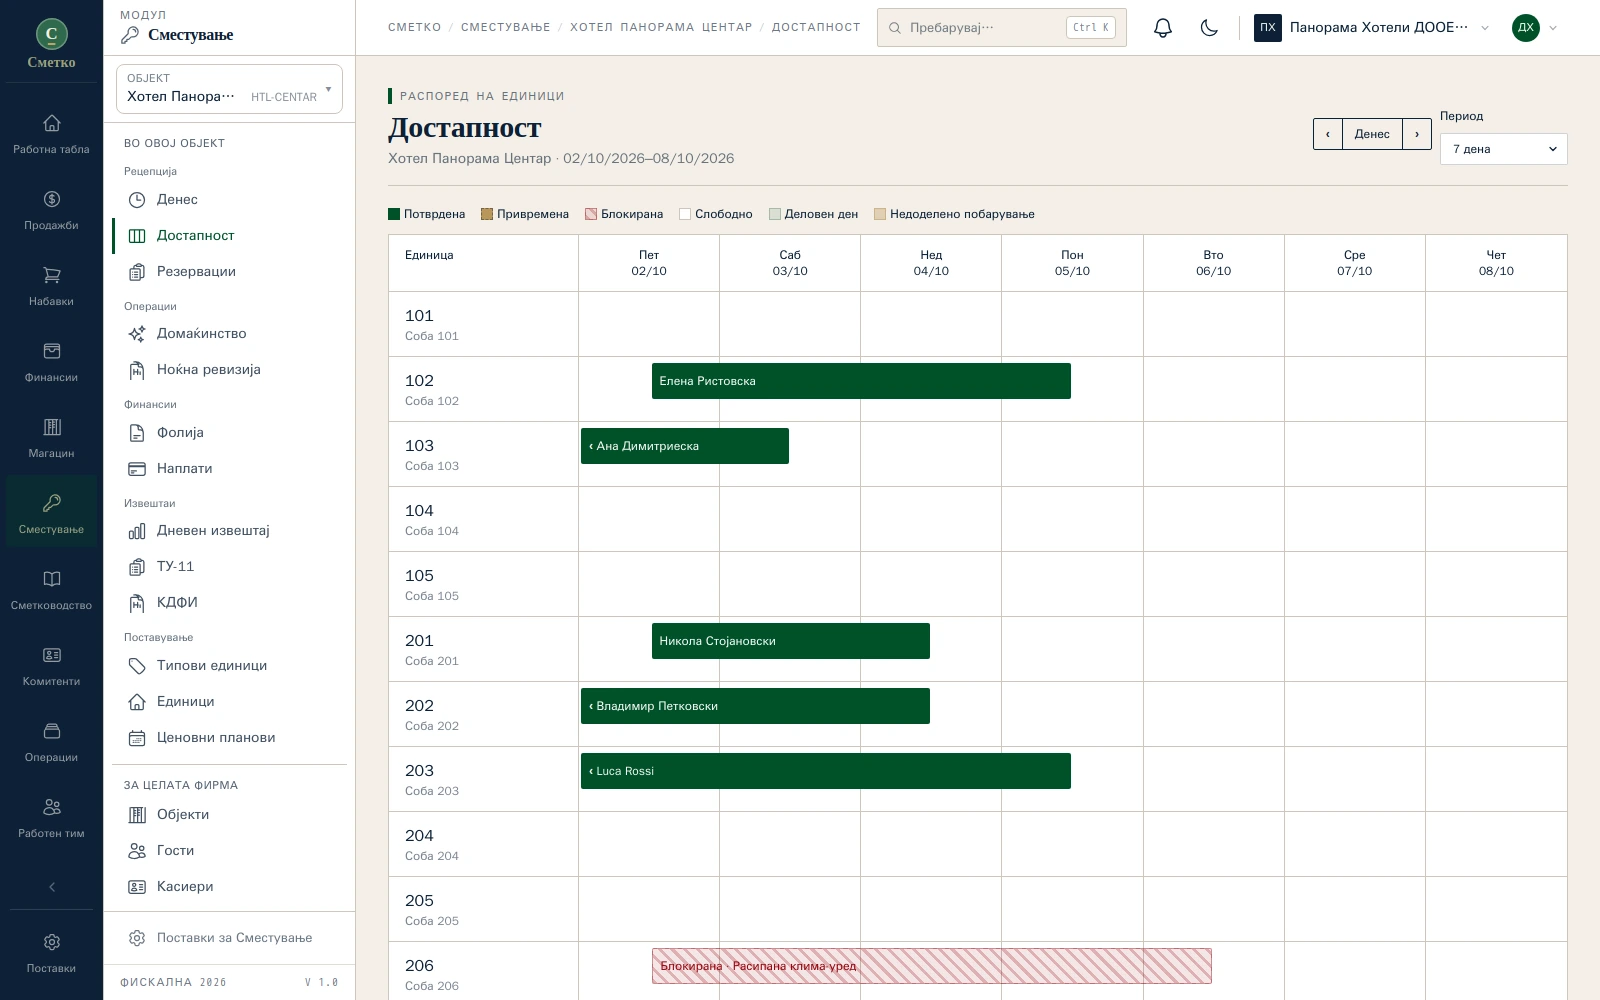Open Операции module in left rail
1600x1000 pixels.
coord(51,743)
